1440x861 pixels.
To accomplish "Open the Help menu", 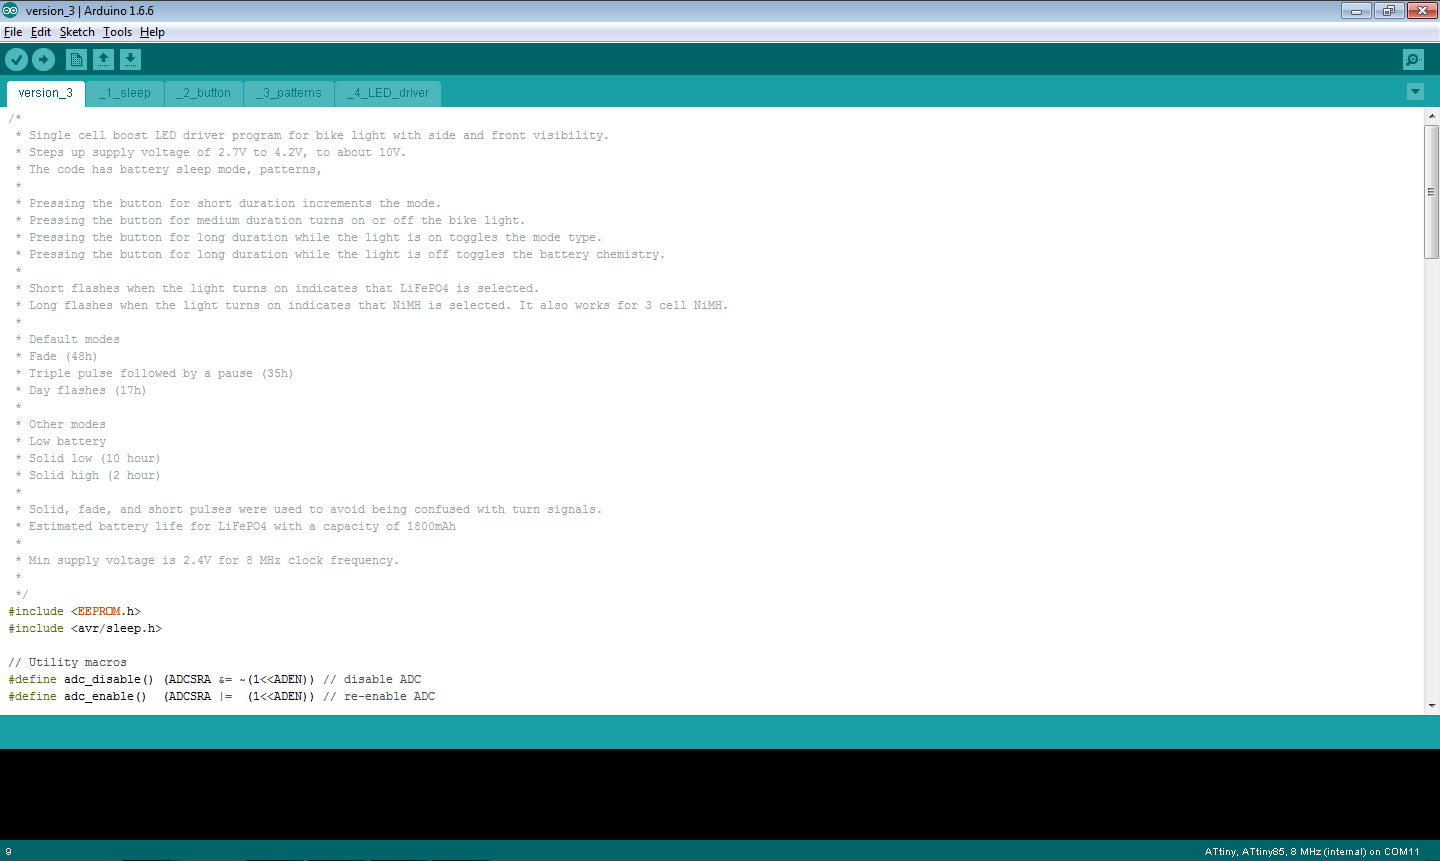I will [x=152, y=32].
